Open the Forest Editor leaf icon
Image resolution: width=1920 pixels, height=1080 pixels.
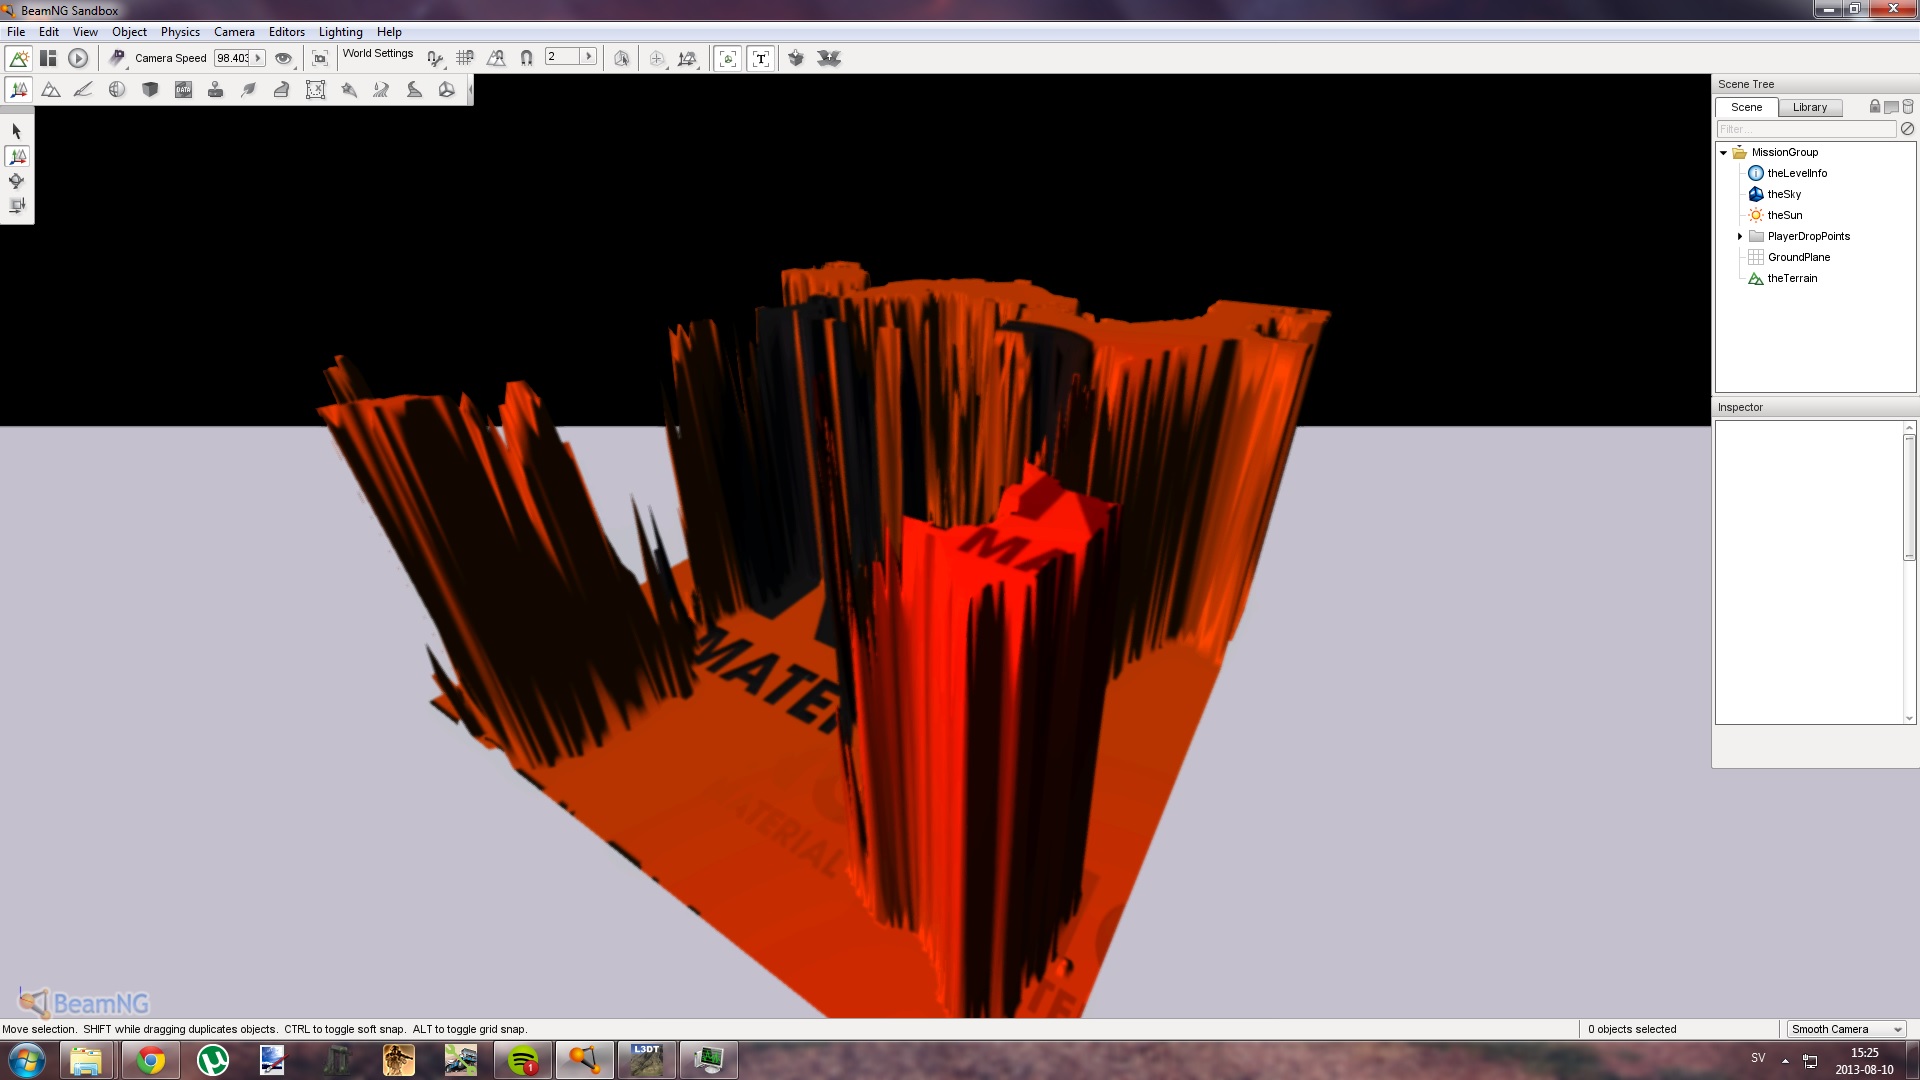249,90
